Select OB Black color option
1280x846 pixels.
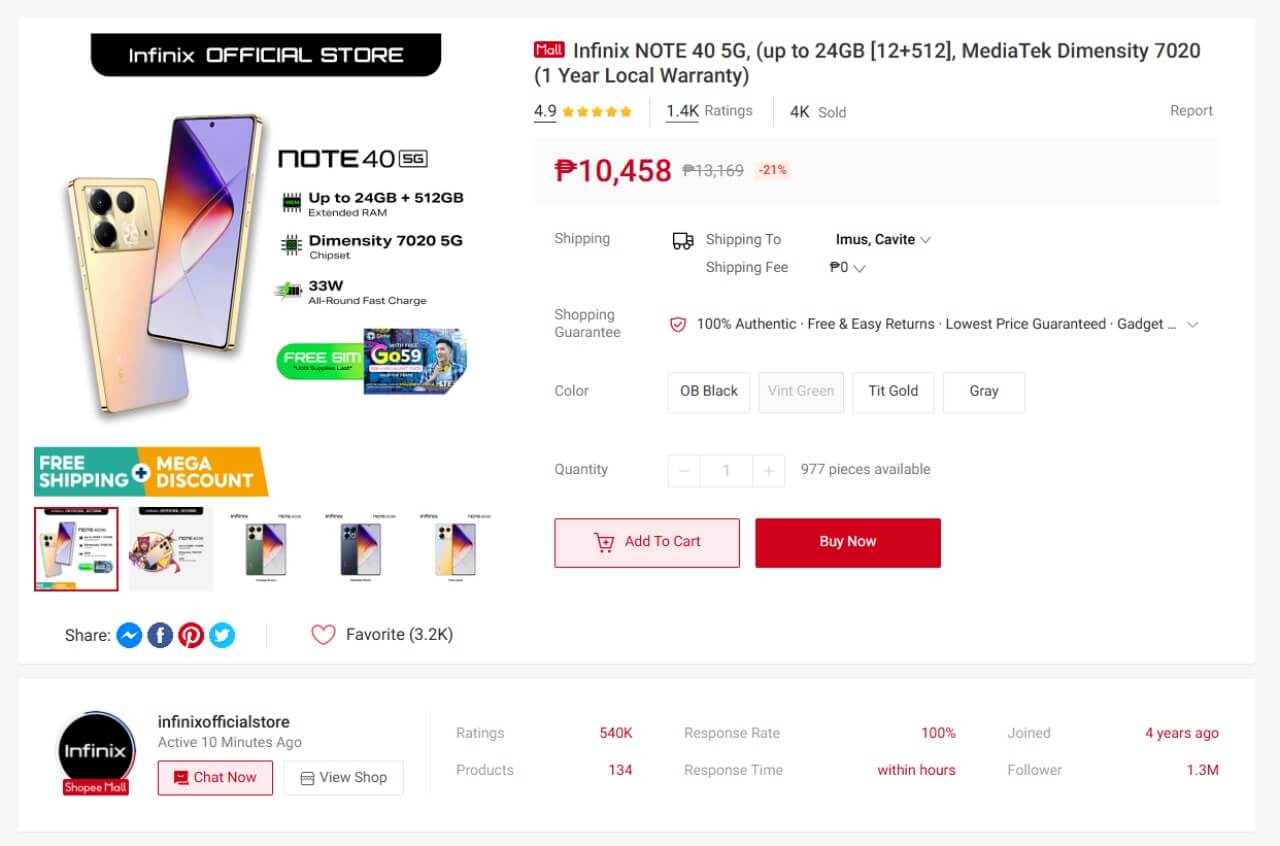709,392
